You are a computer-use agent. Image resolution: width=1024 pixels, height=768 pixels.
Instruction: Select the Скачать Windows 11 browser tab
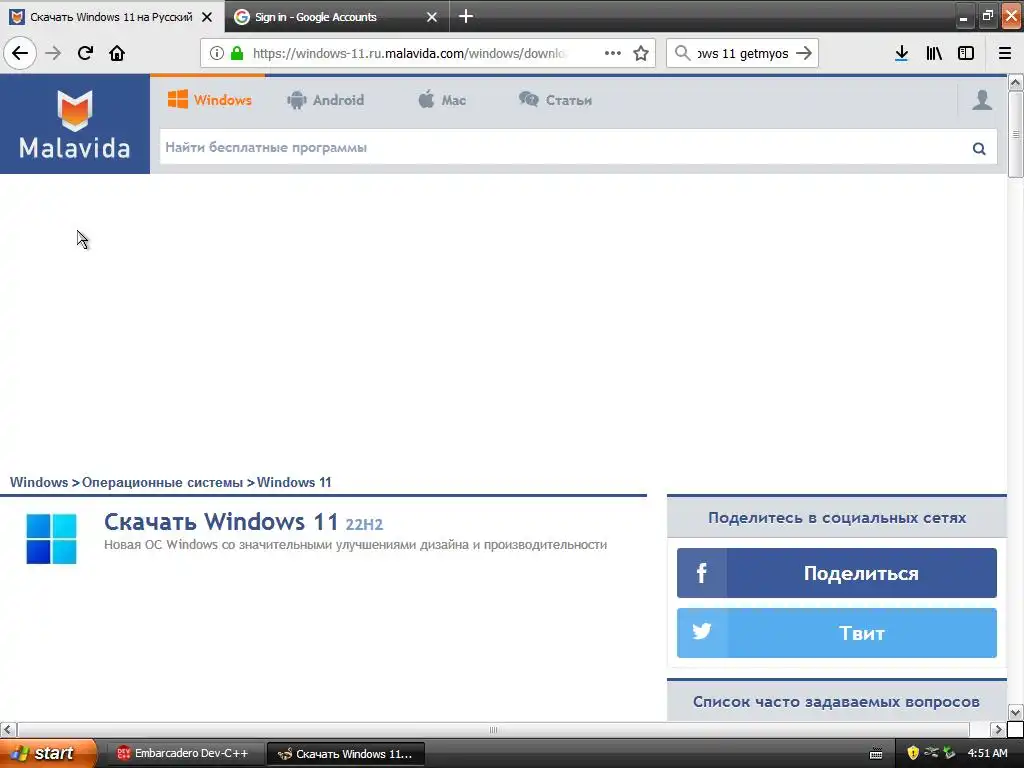point(111,17)
